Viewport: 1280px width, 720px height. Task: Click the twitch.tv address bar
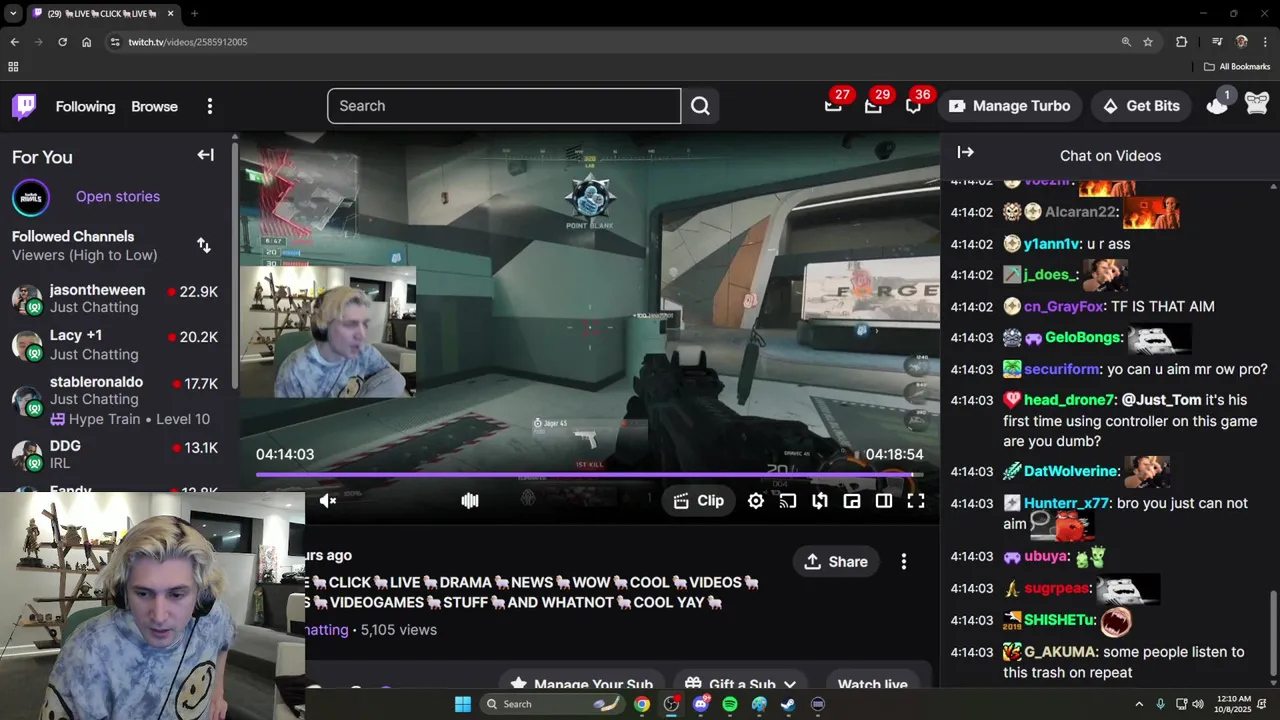click(610, 42)
